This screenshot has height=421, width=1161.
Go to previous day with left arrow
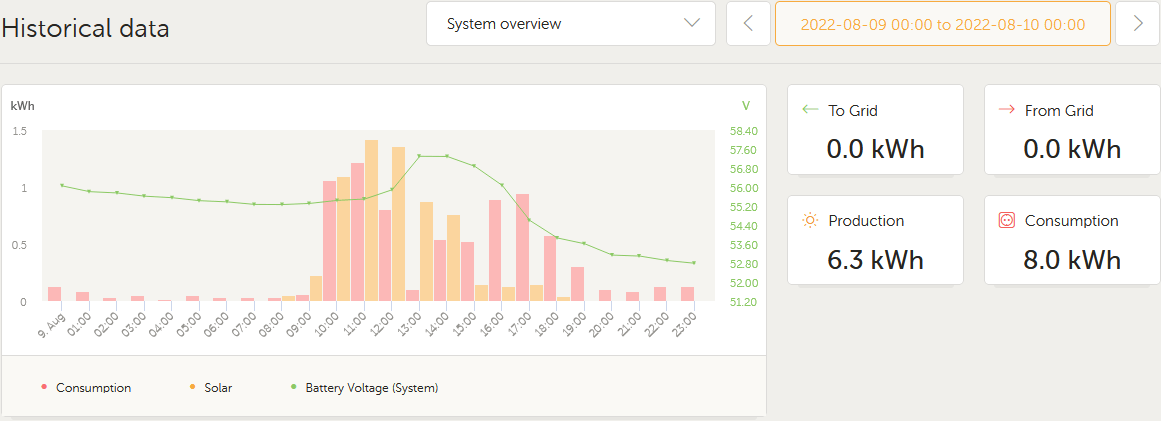pyautogui.click(x=748, y=24)
